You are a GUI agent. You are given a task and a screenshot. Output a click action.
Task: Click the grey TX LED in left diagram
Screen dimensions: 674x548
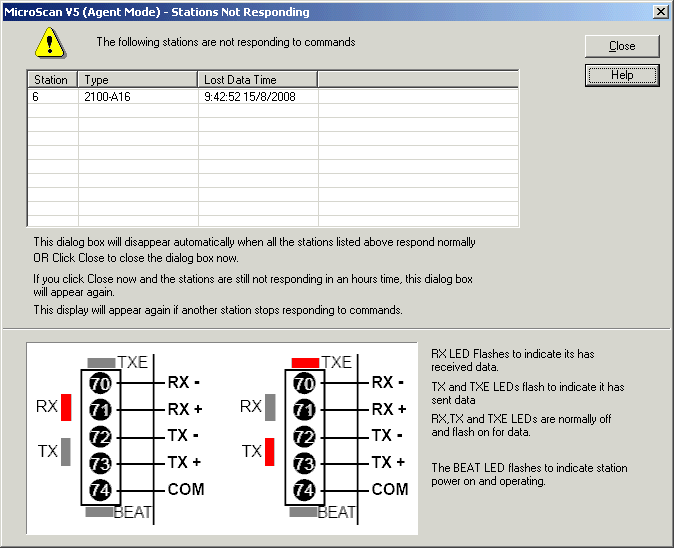[66, 452]
